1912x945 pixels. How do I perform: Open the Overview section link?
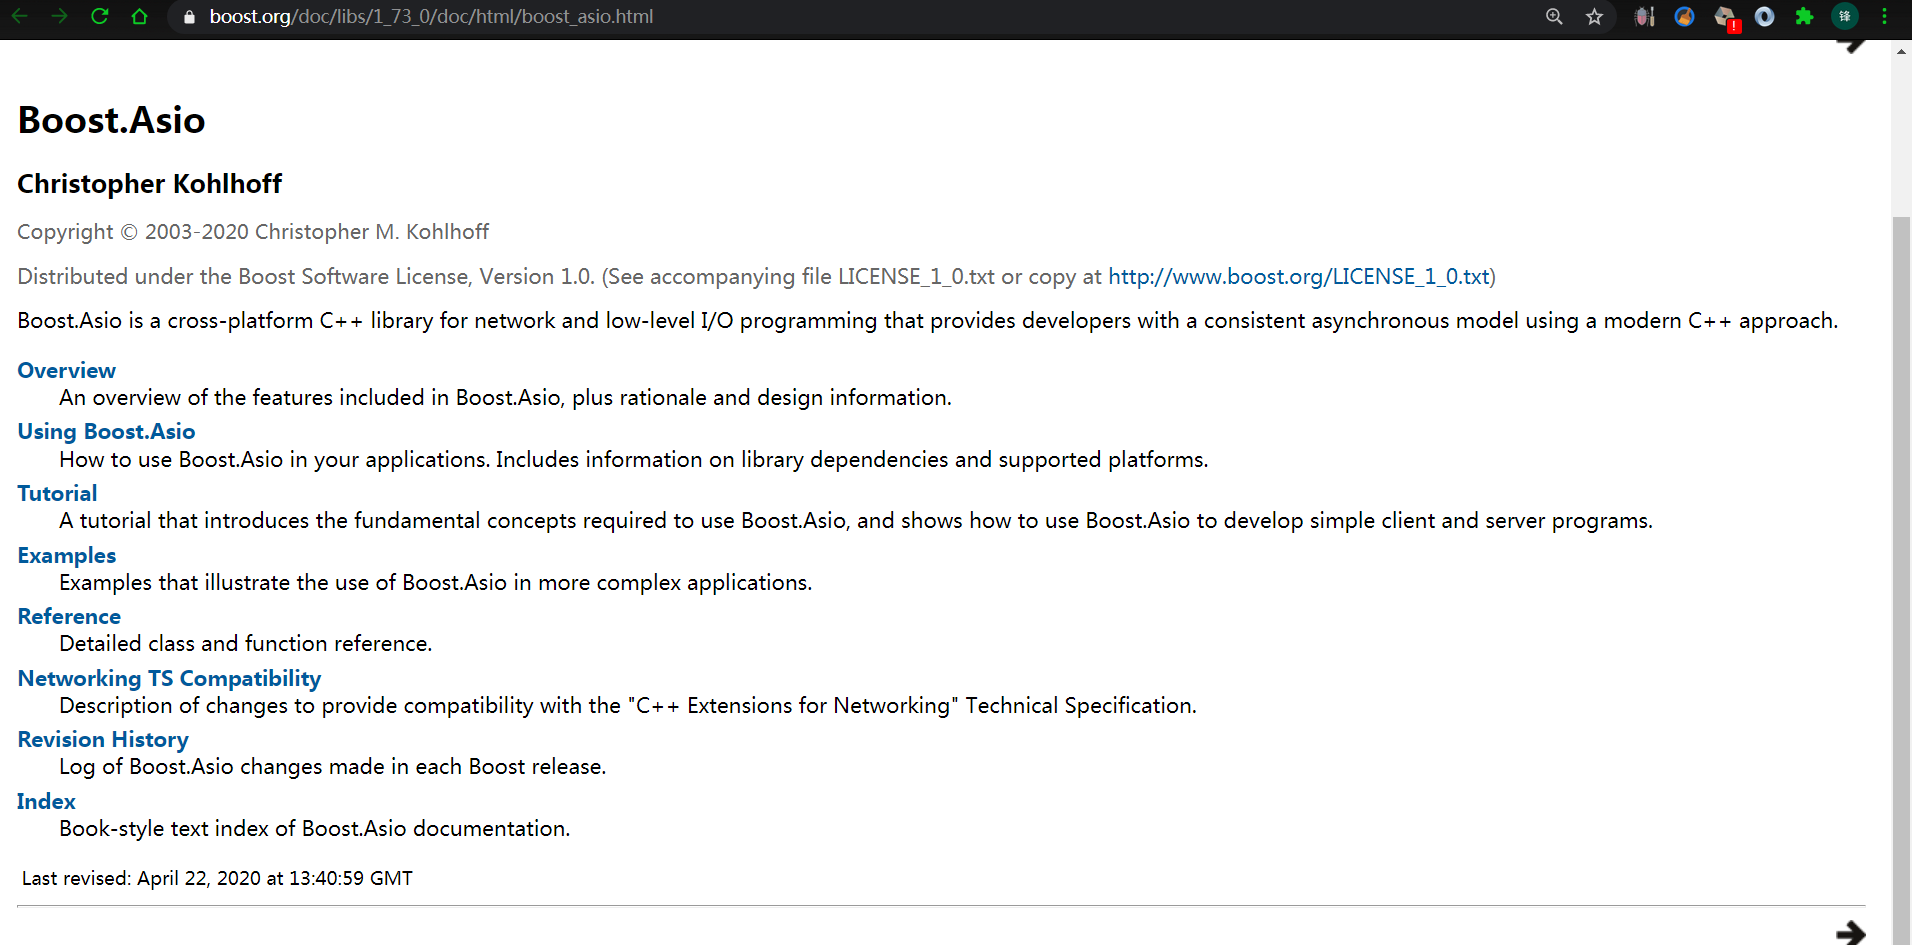pyautogui.click(x=67, y=370)
